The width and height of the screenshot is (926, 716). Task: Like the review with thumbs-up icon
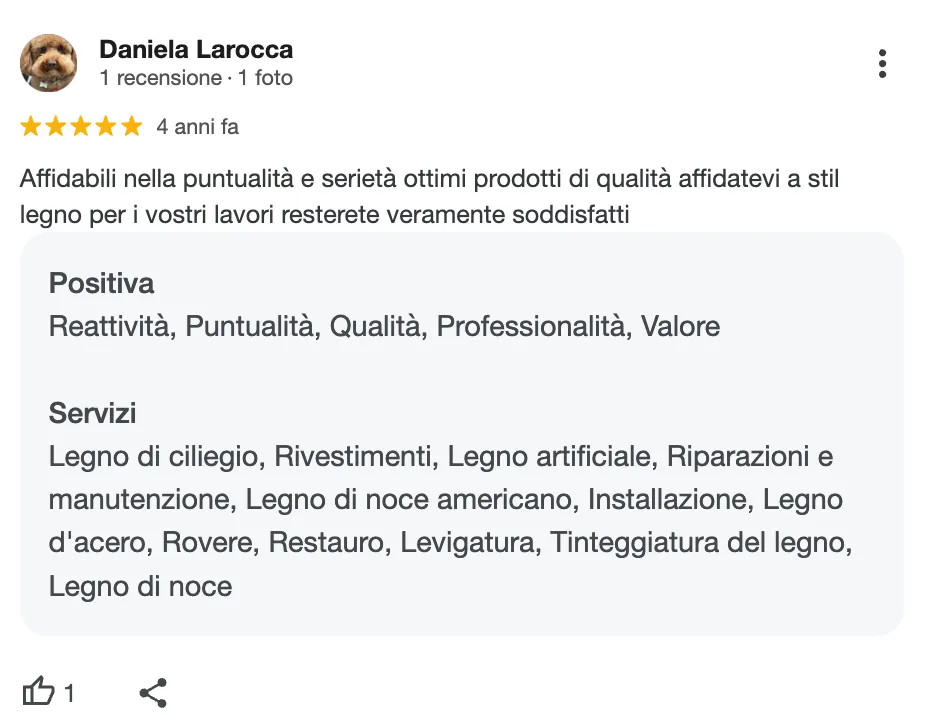tap(38, 691)
